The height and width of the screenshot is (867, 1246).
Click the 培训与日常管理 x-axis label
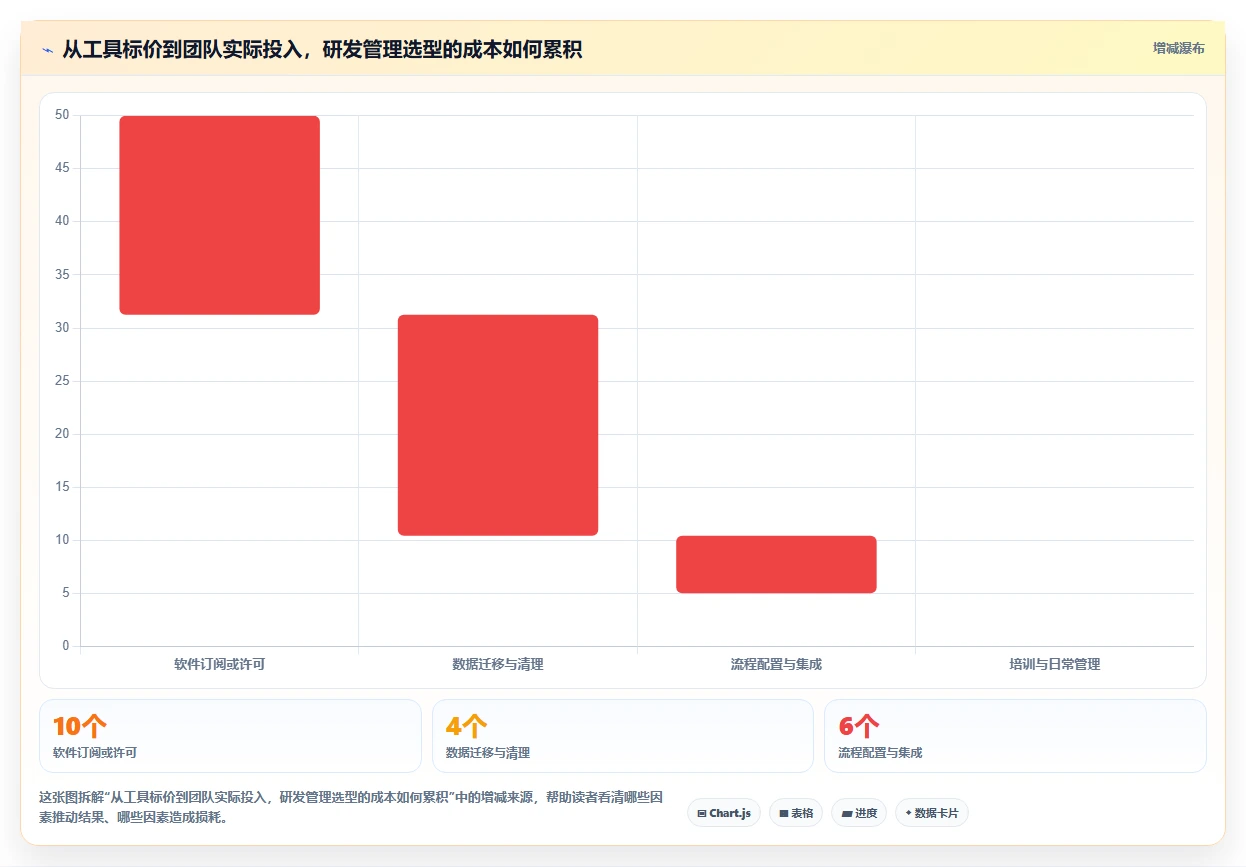1055,664
